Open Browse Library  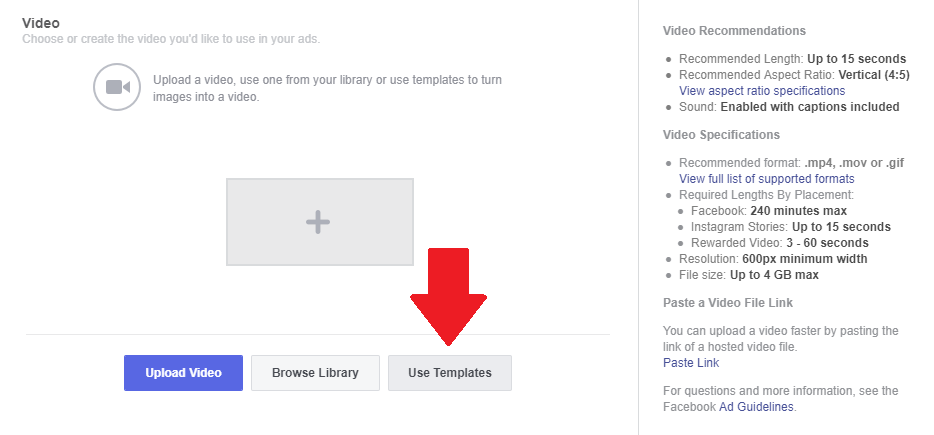pos(315,373)
